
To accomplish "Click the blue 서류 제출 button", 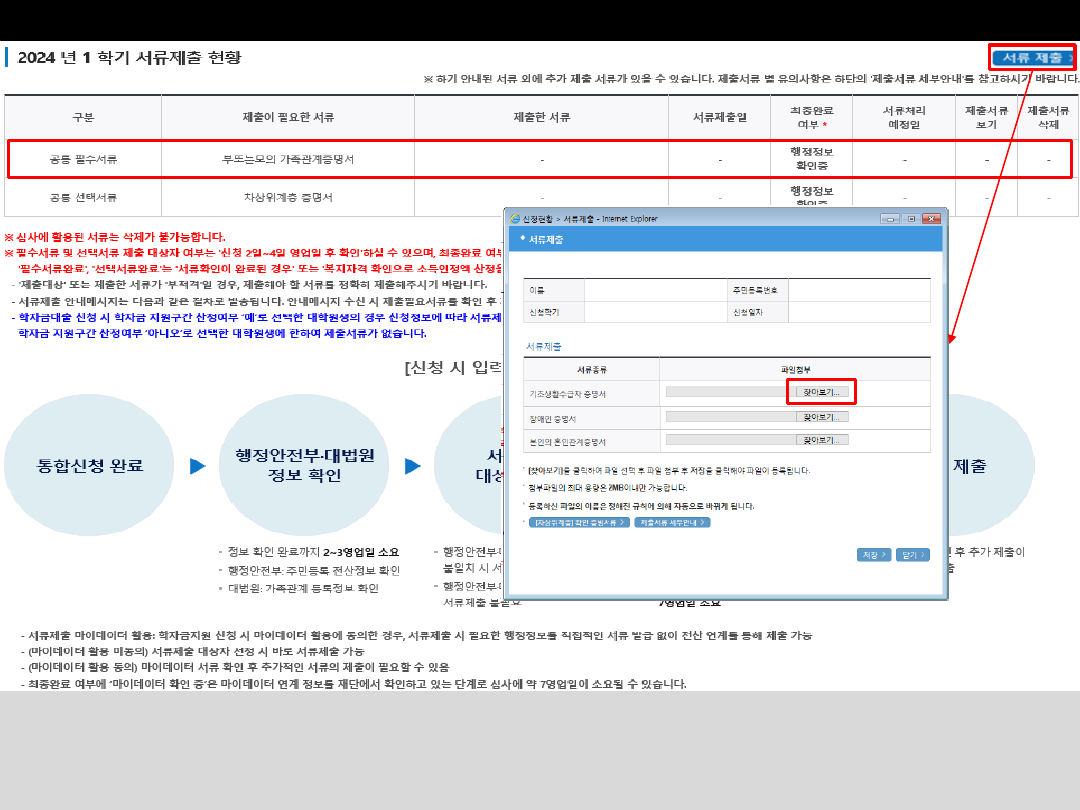I will tap(1032, 58).
